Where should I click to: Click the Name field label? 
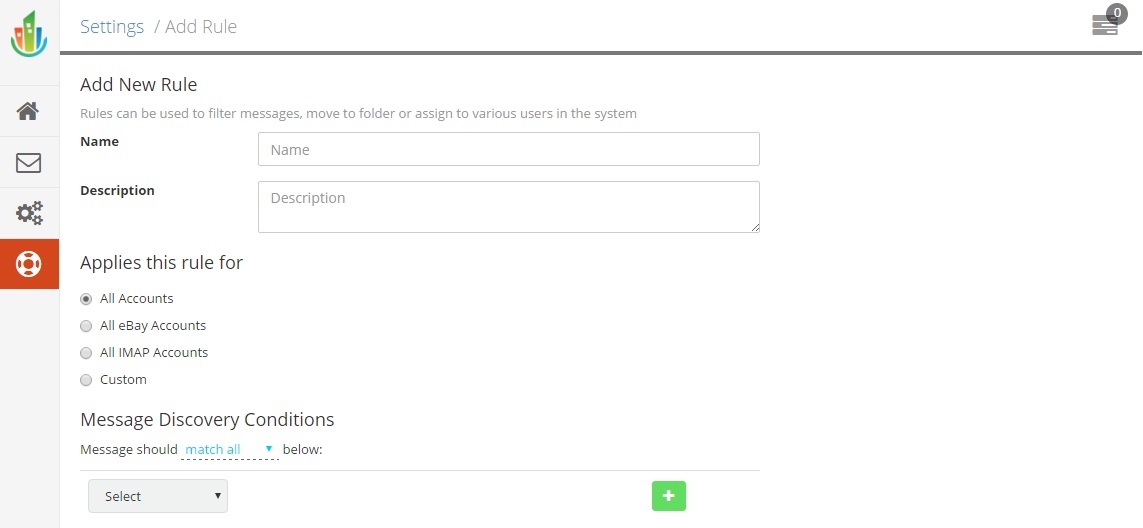[x=99, y=142]
